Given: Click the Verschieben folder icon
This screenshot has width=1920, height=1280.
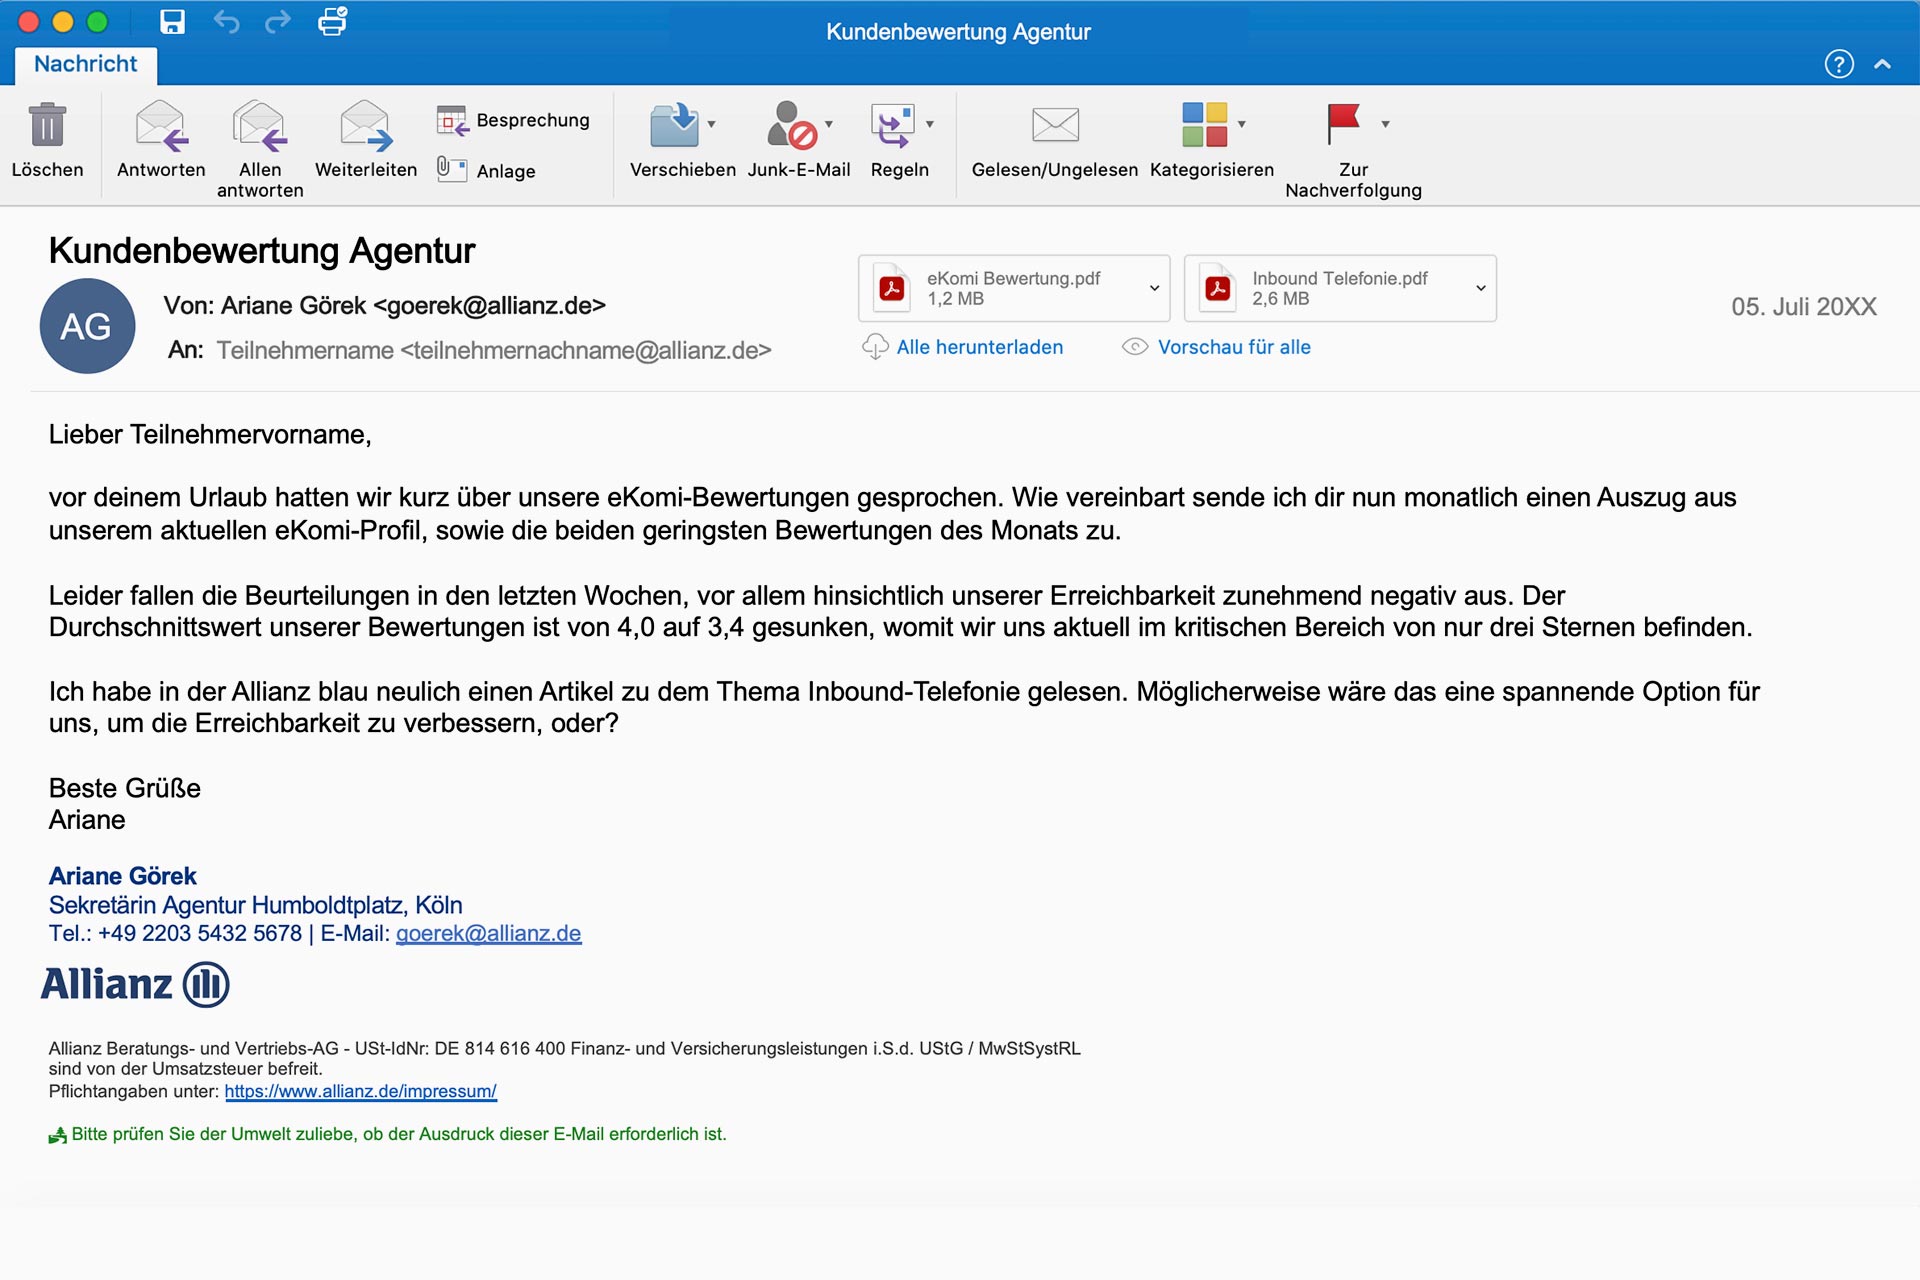Looking at the screenshot, I should click(675, 126).
